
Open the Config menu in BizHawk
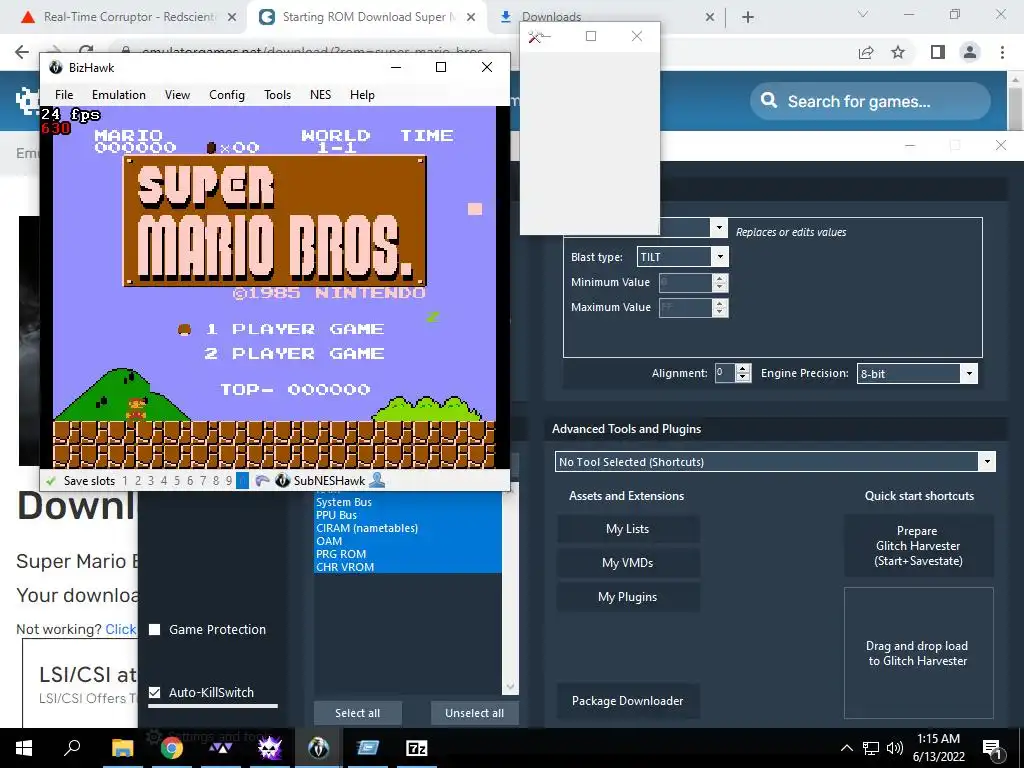point(227,95)
